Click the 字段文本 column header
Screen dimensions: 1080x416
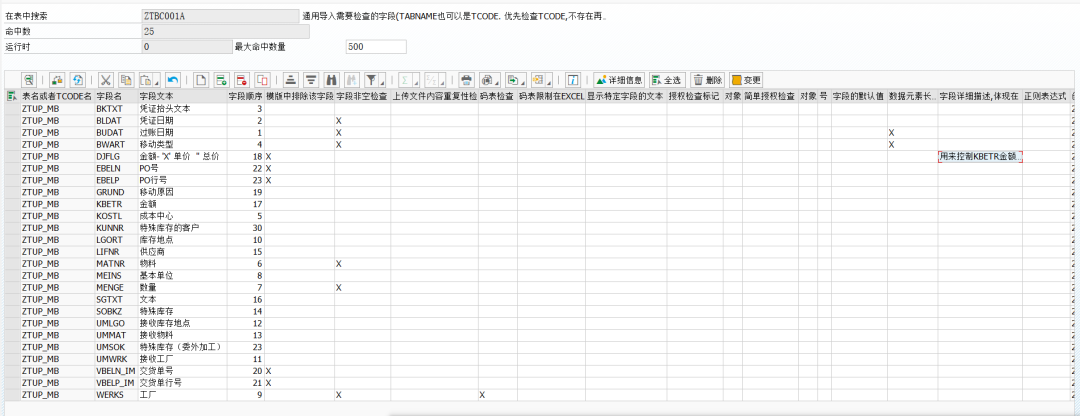(182, 97)
